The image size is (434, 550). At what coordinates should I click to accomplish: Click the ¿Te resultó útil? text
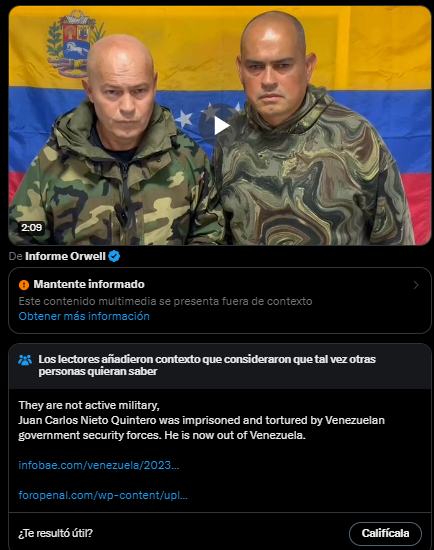[x=55, y=533]
